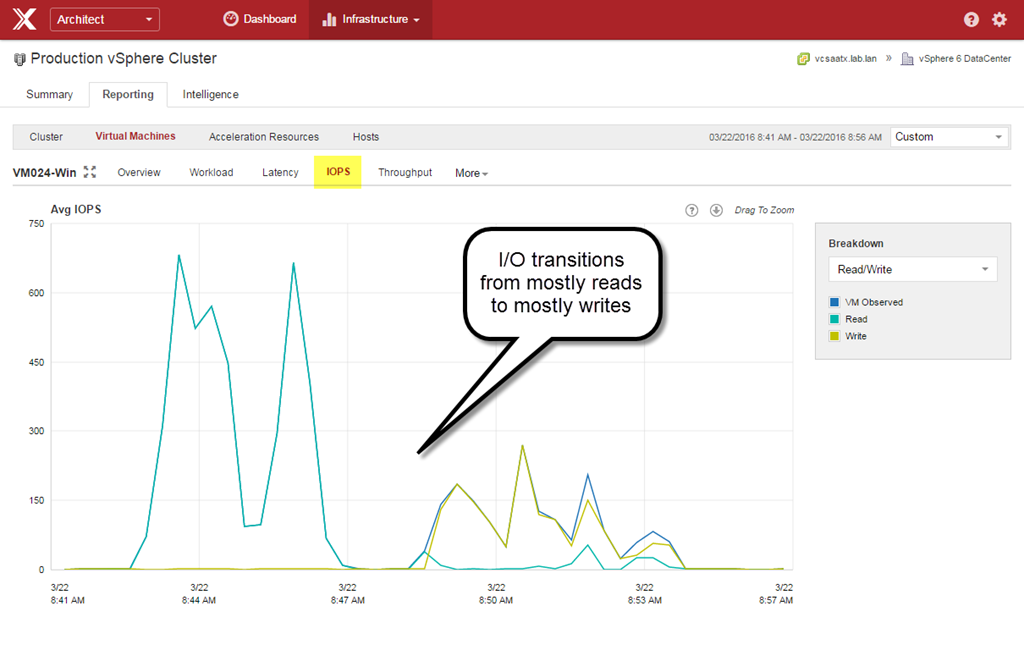Expand VM024-Win chart to fullscreen

click(90, 172)
